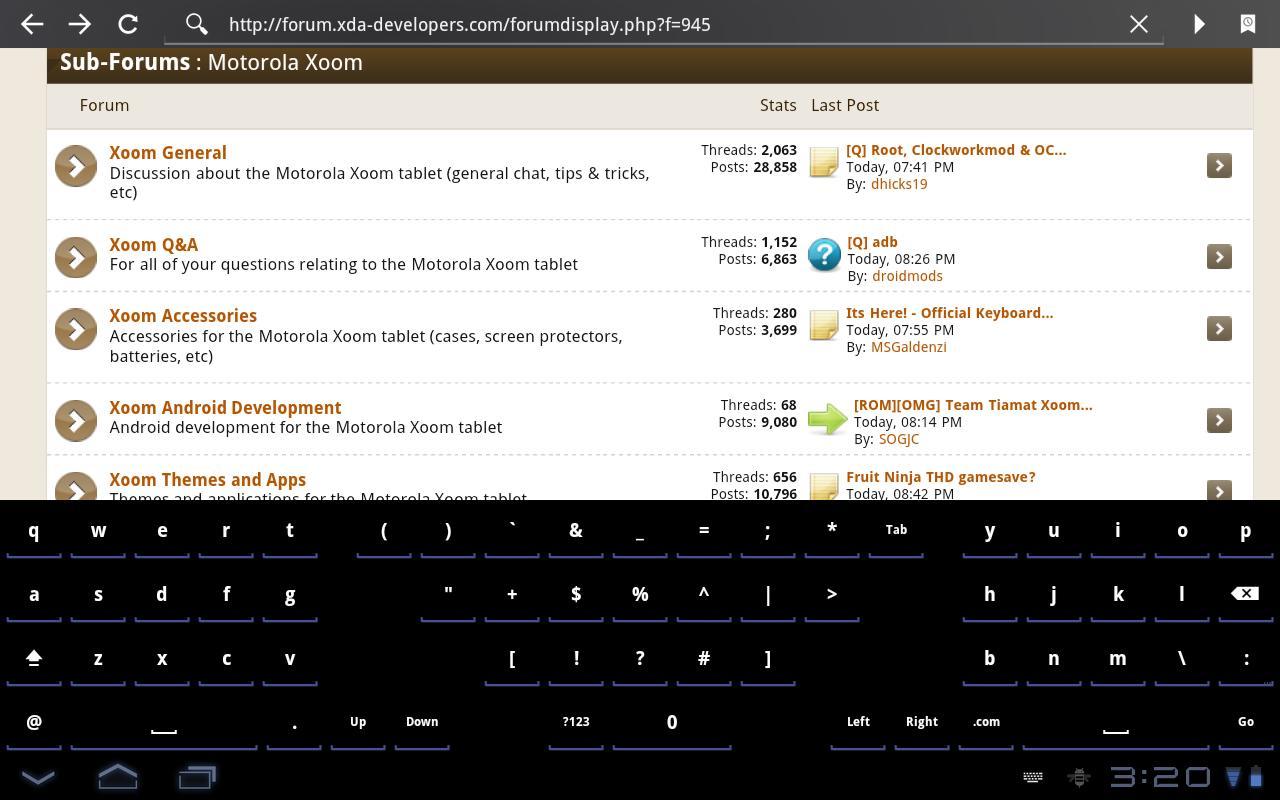Refresh the current page
Viewport: 1280px width, 800px height.
[127, 24]
